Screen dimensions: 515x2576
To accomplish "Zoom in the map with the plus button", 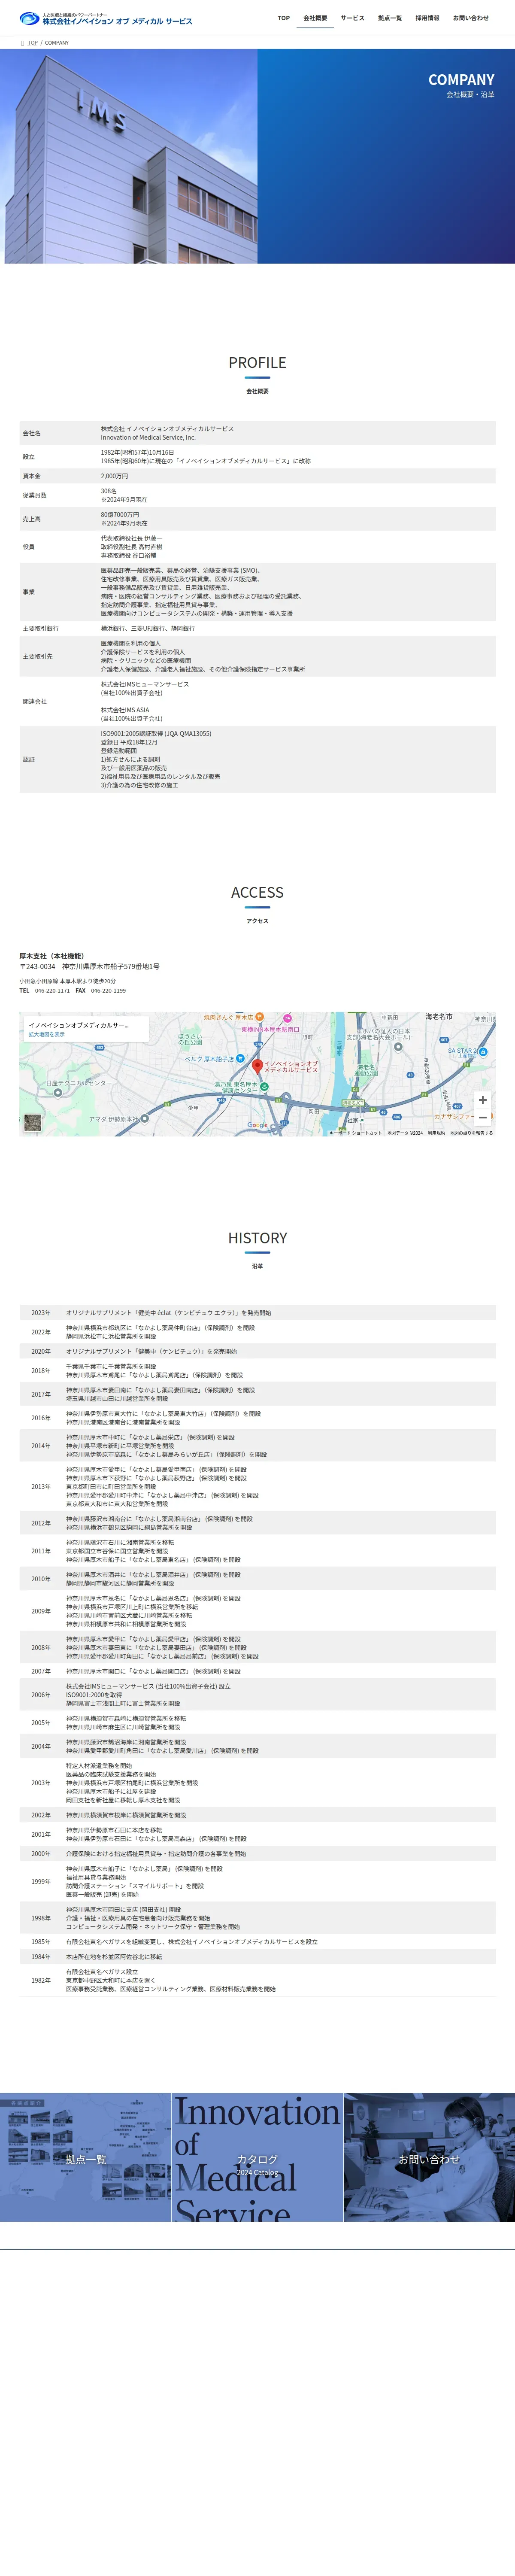I will 482,1099.
